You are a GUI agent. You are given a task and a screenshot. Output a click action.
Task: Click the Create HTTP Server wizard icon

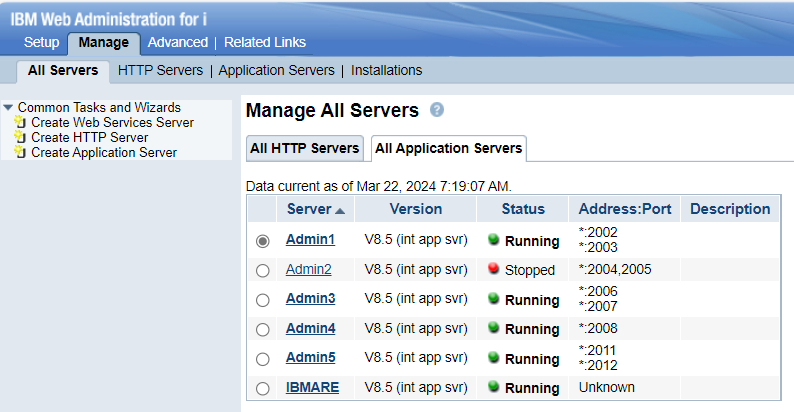point(19,137)
